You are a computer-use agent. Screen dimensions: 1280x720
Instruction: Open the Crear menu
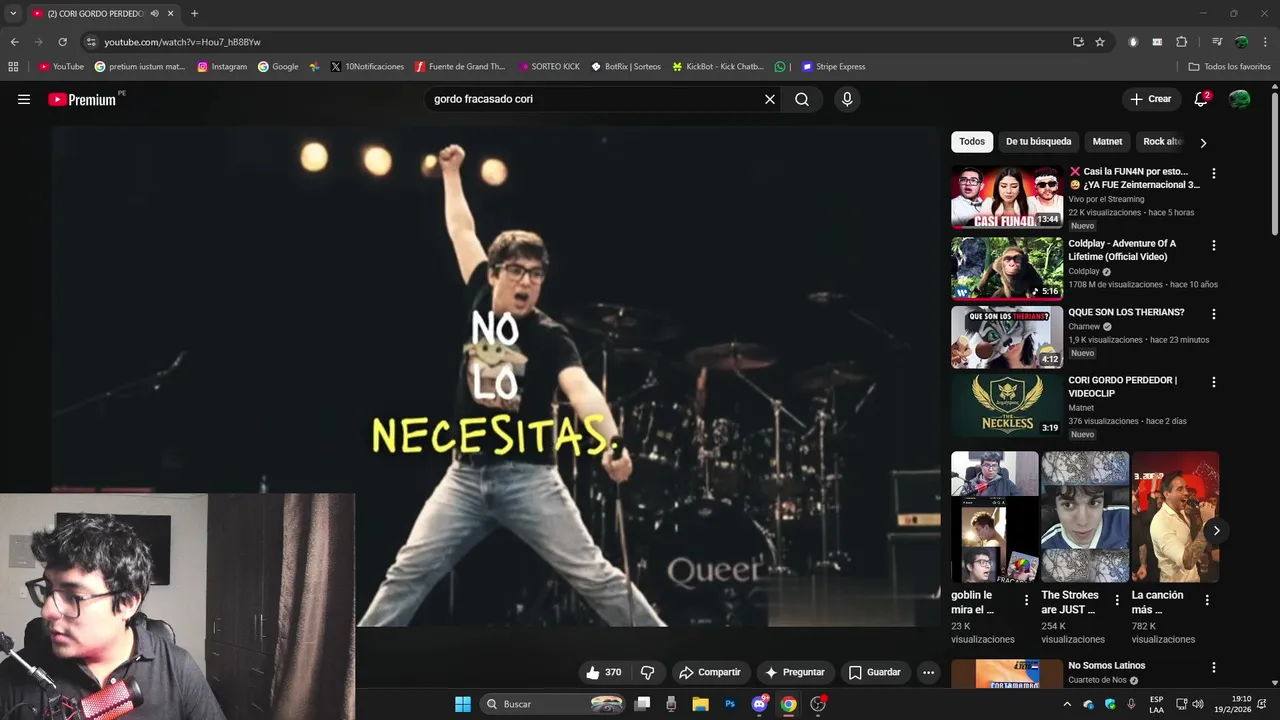[x=1151, y=99]
